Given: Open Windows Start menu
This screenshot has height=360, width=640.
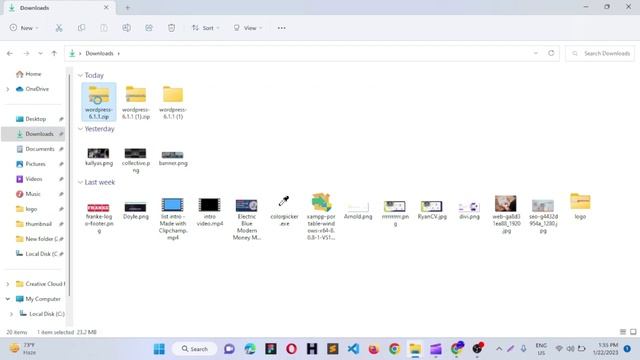Looking at the screenshot, I should click(x=159, y=349).
